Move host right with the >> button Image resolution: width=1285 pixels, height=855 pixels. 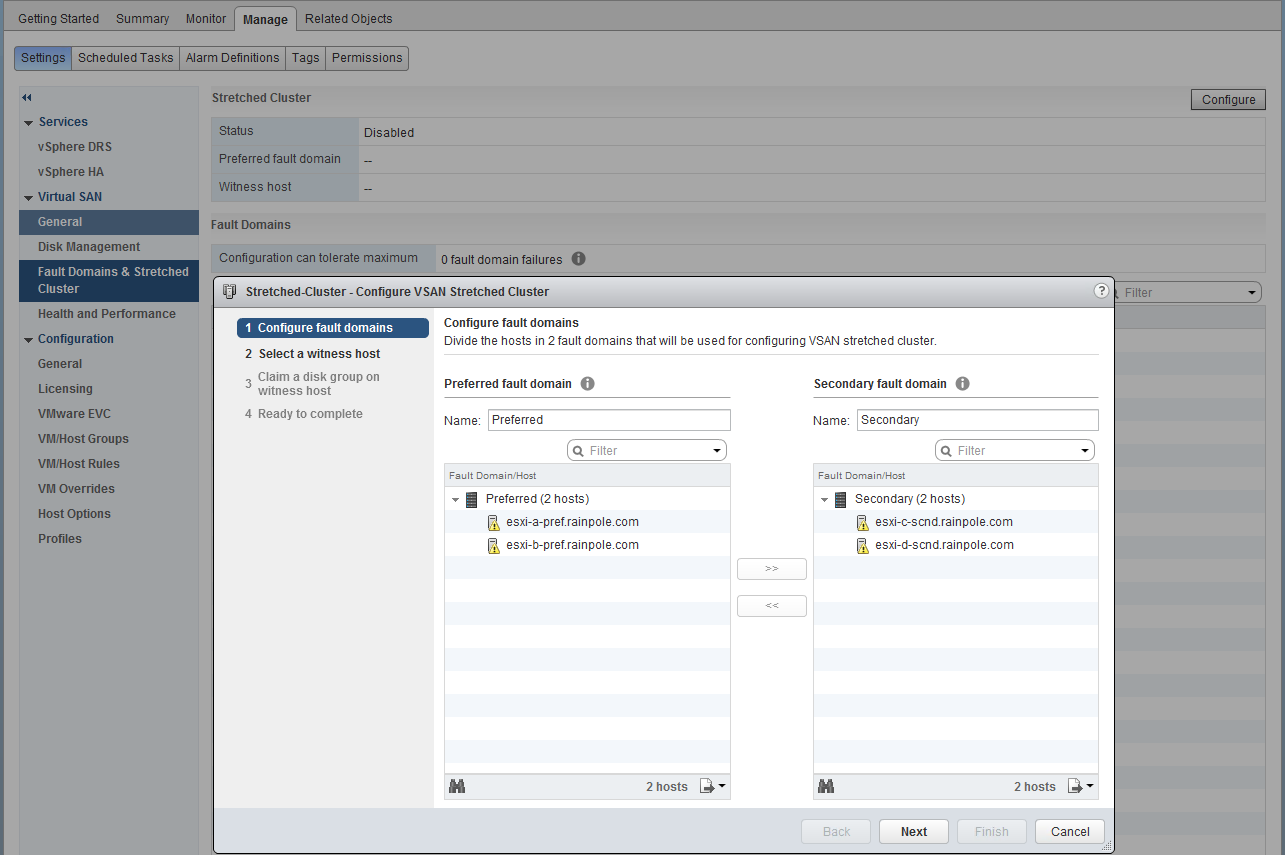[x=771, y=568]
